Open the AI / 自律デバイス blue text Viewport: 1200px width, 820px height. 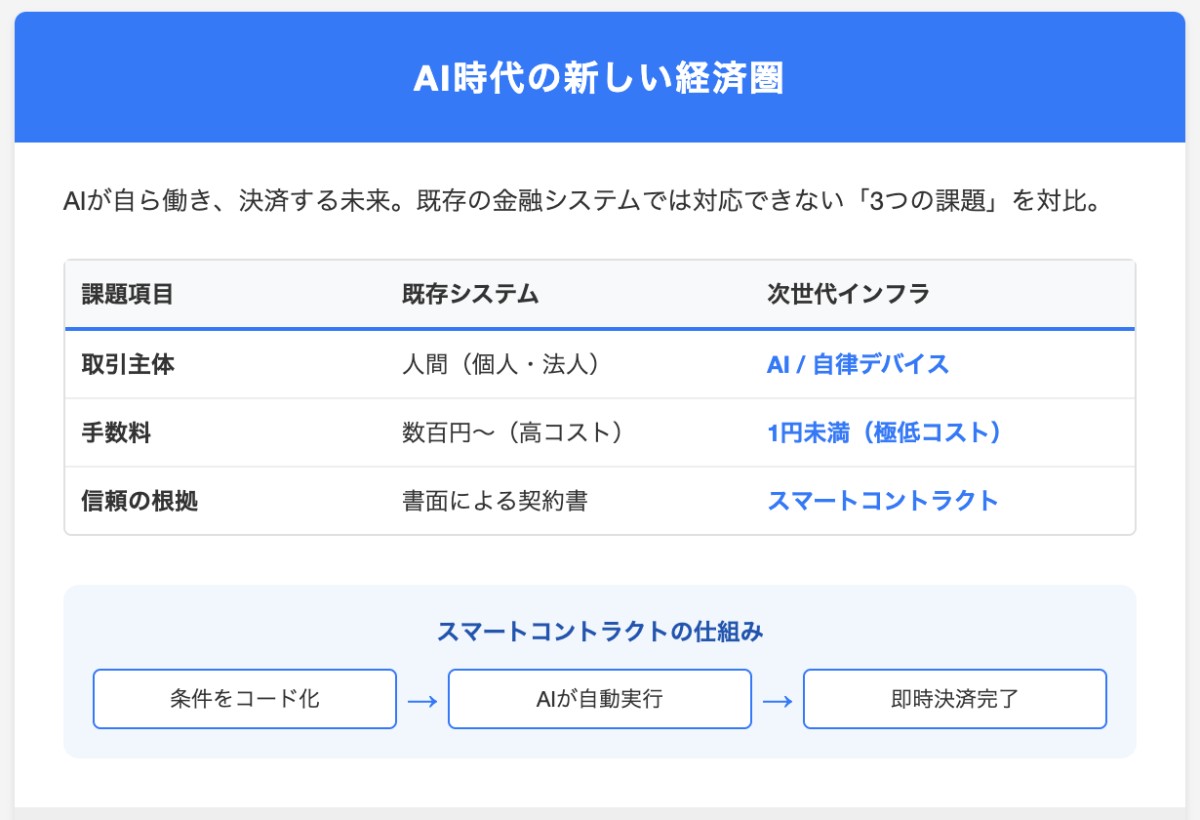tap(857, 364)
